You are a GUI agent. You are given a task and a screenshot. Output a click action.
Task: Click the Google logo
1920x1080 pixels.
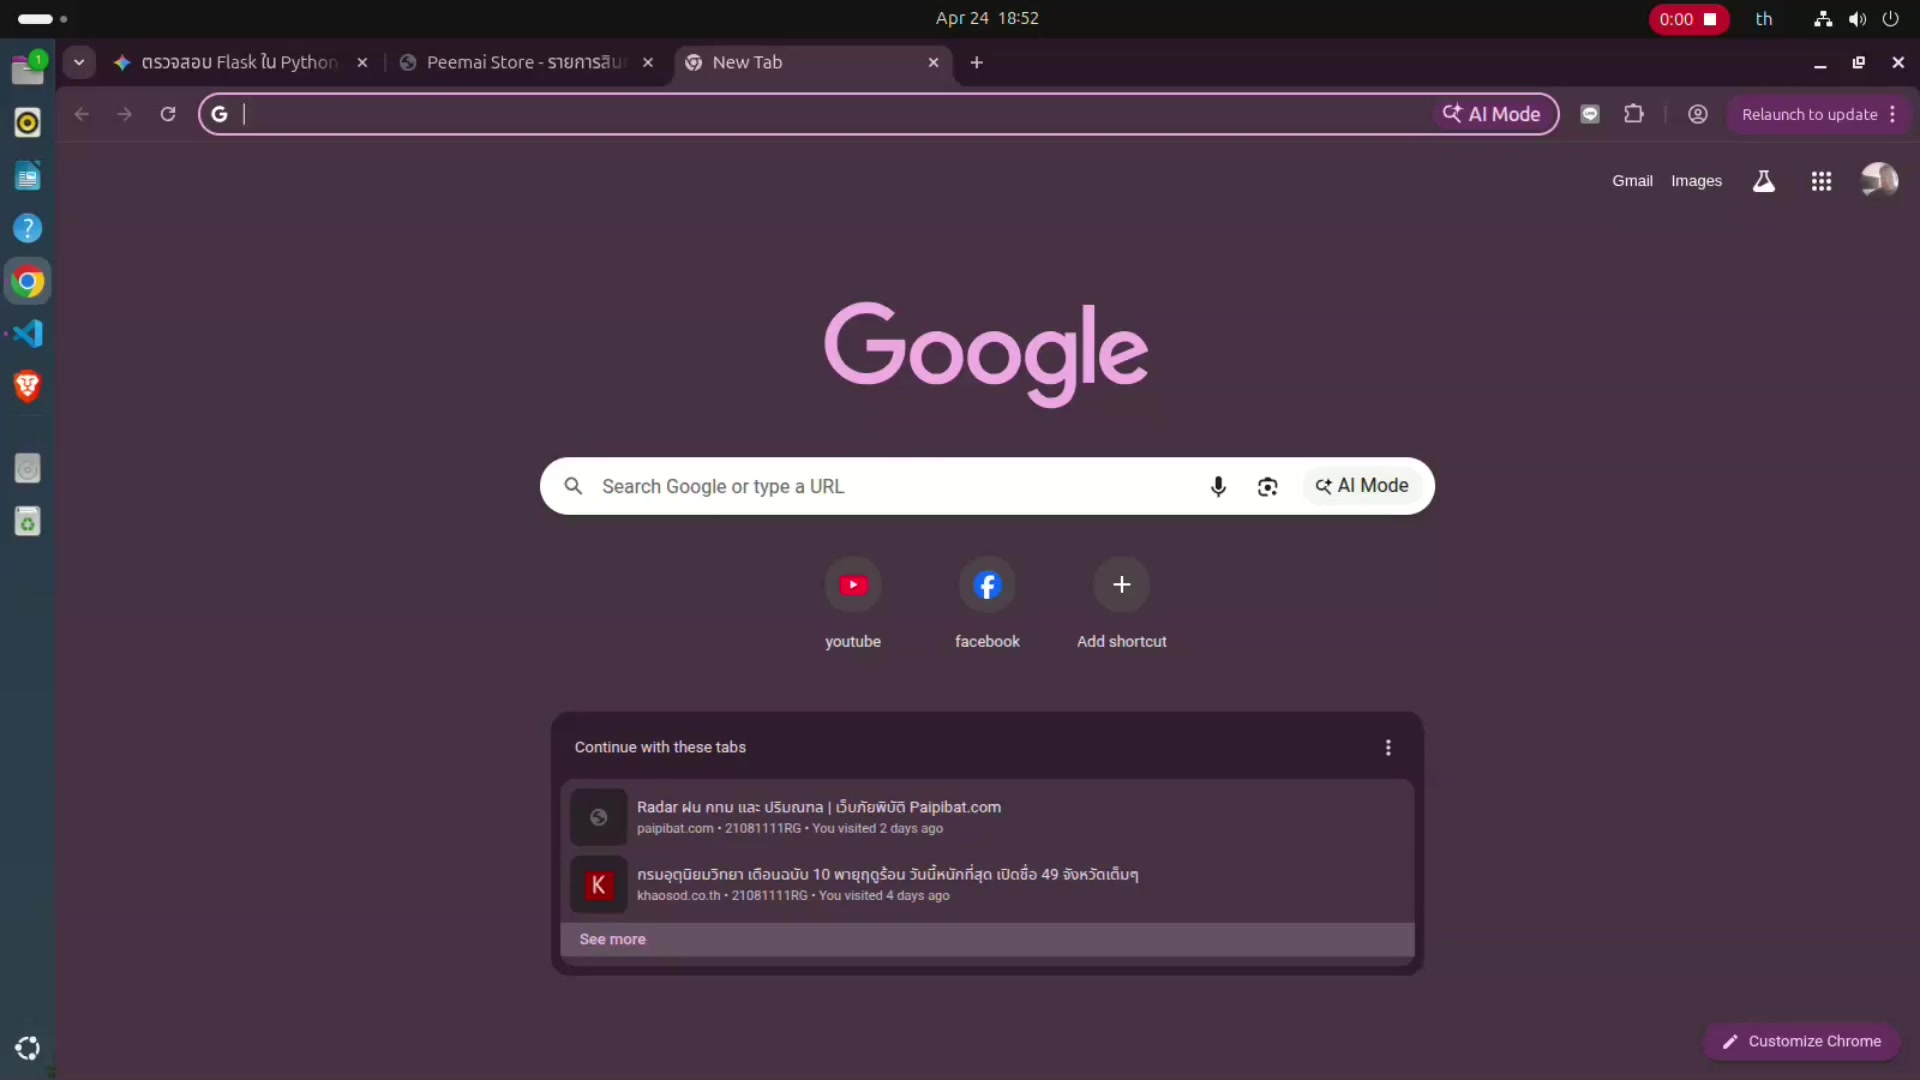pyautogui.click(x=986, y=353)
